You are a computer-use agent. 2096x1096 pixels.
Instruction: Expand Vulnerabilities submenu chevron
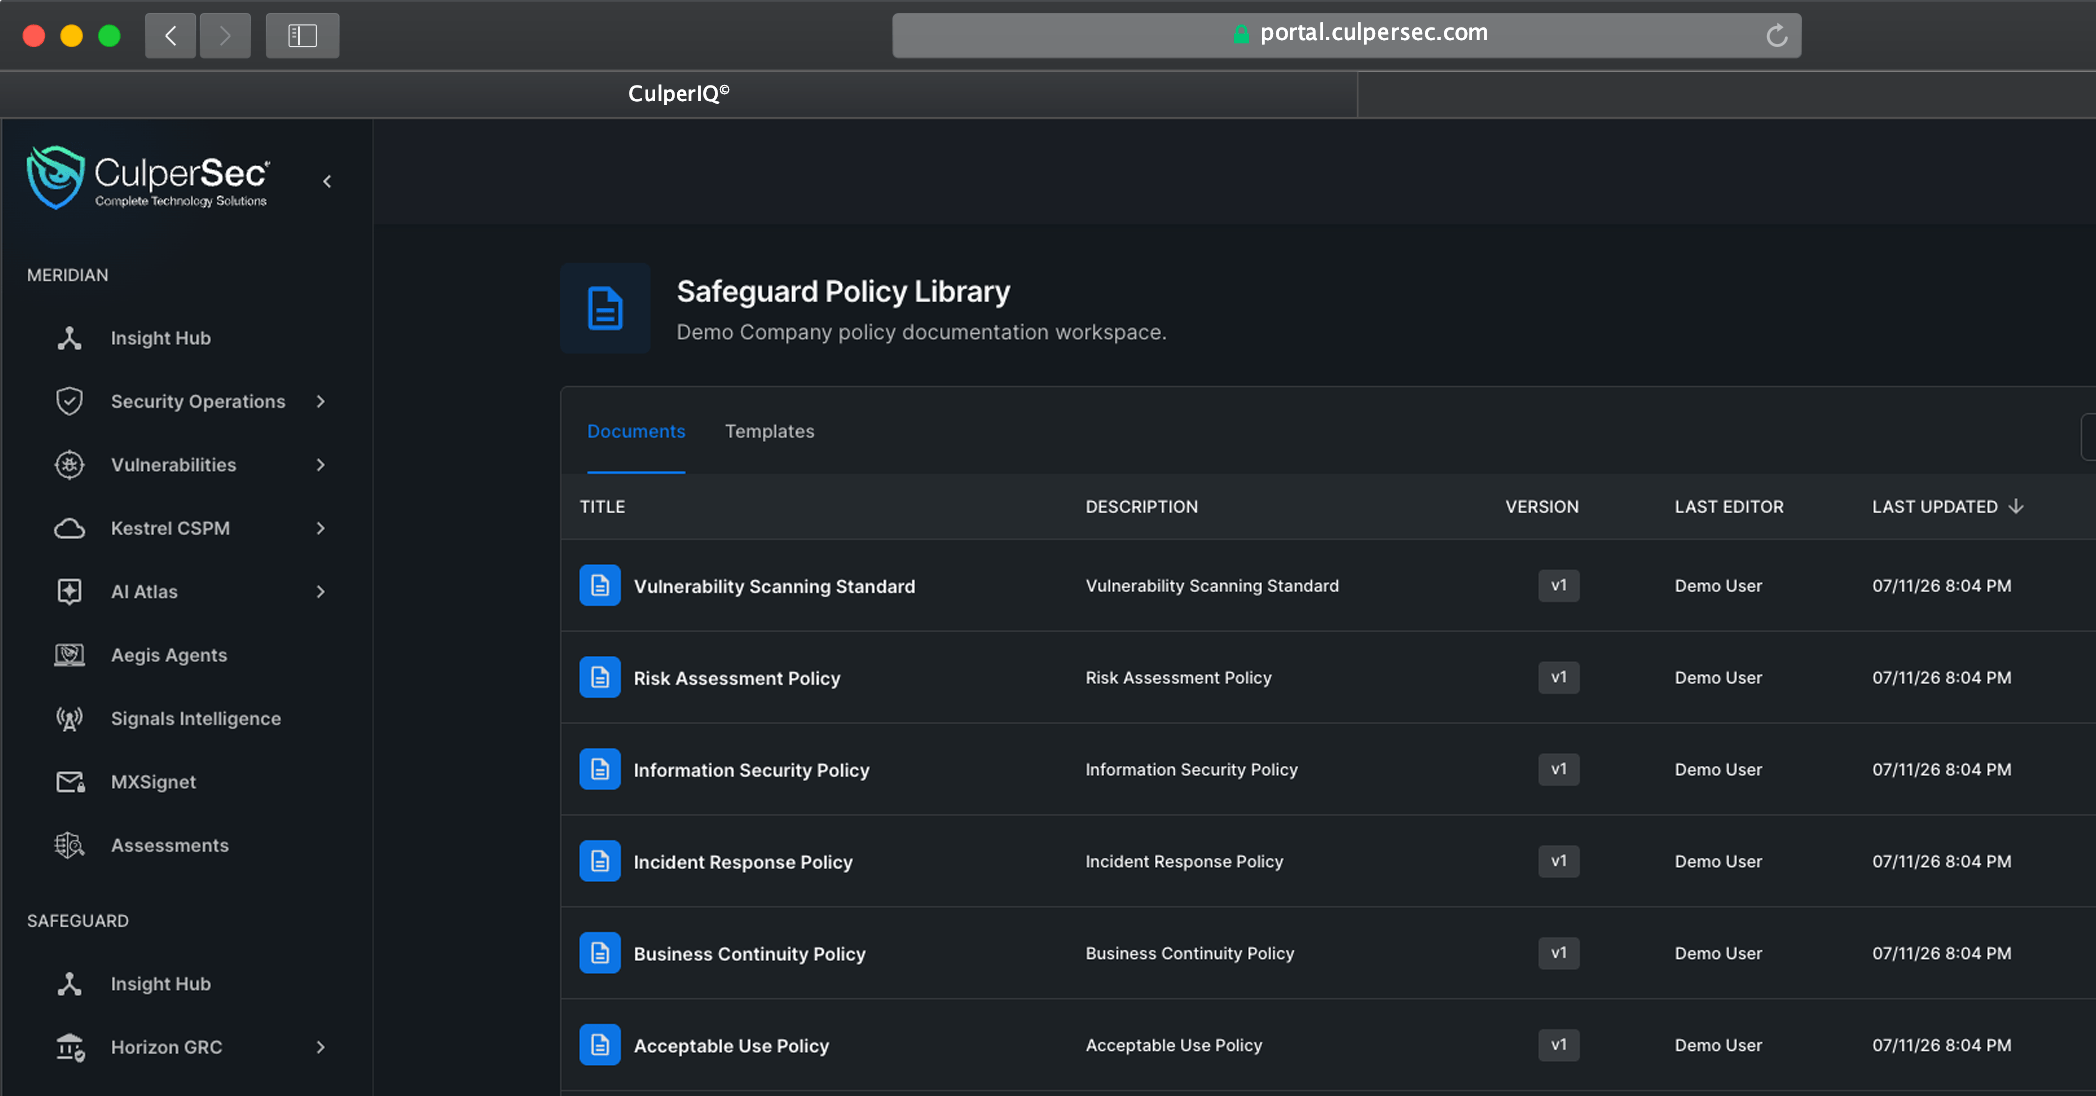[x=321, y=465]
